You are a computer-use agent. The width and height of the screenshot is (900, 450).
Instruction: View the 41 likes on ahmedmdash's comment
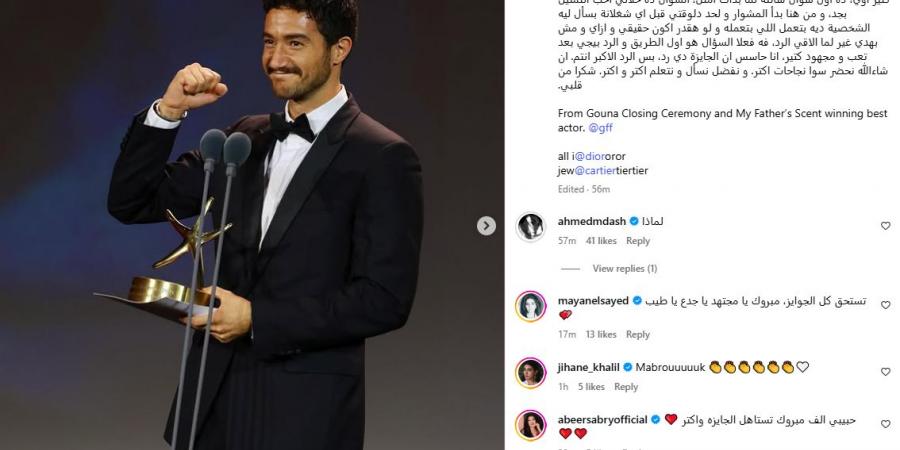[601, 241]
